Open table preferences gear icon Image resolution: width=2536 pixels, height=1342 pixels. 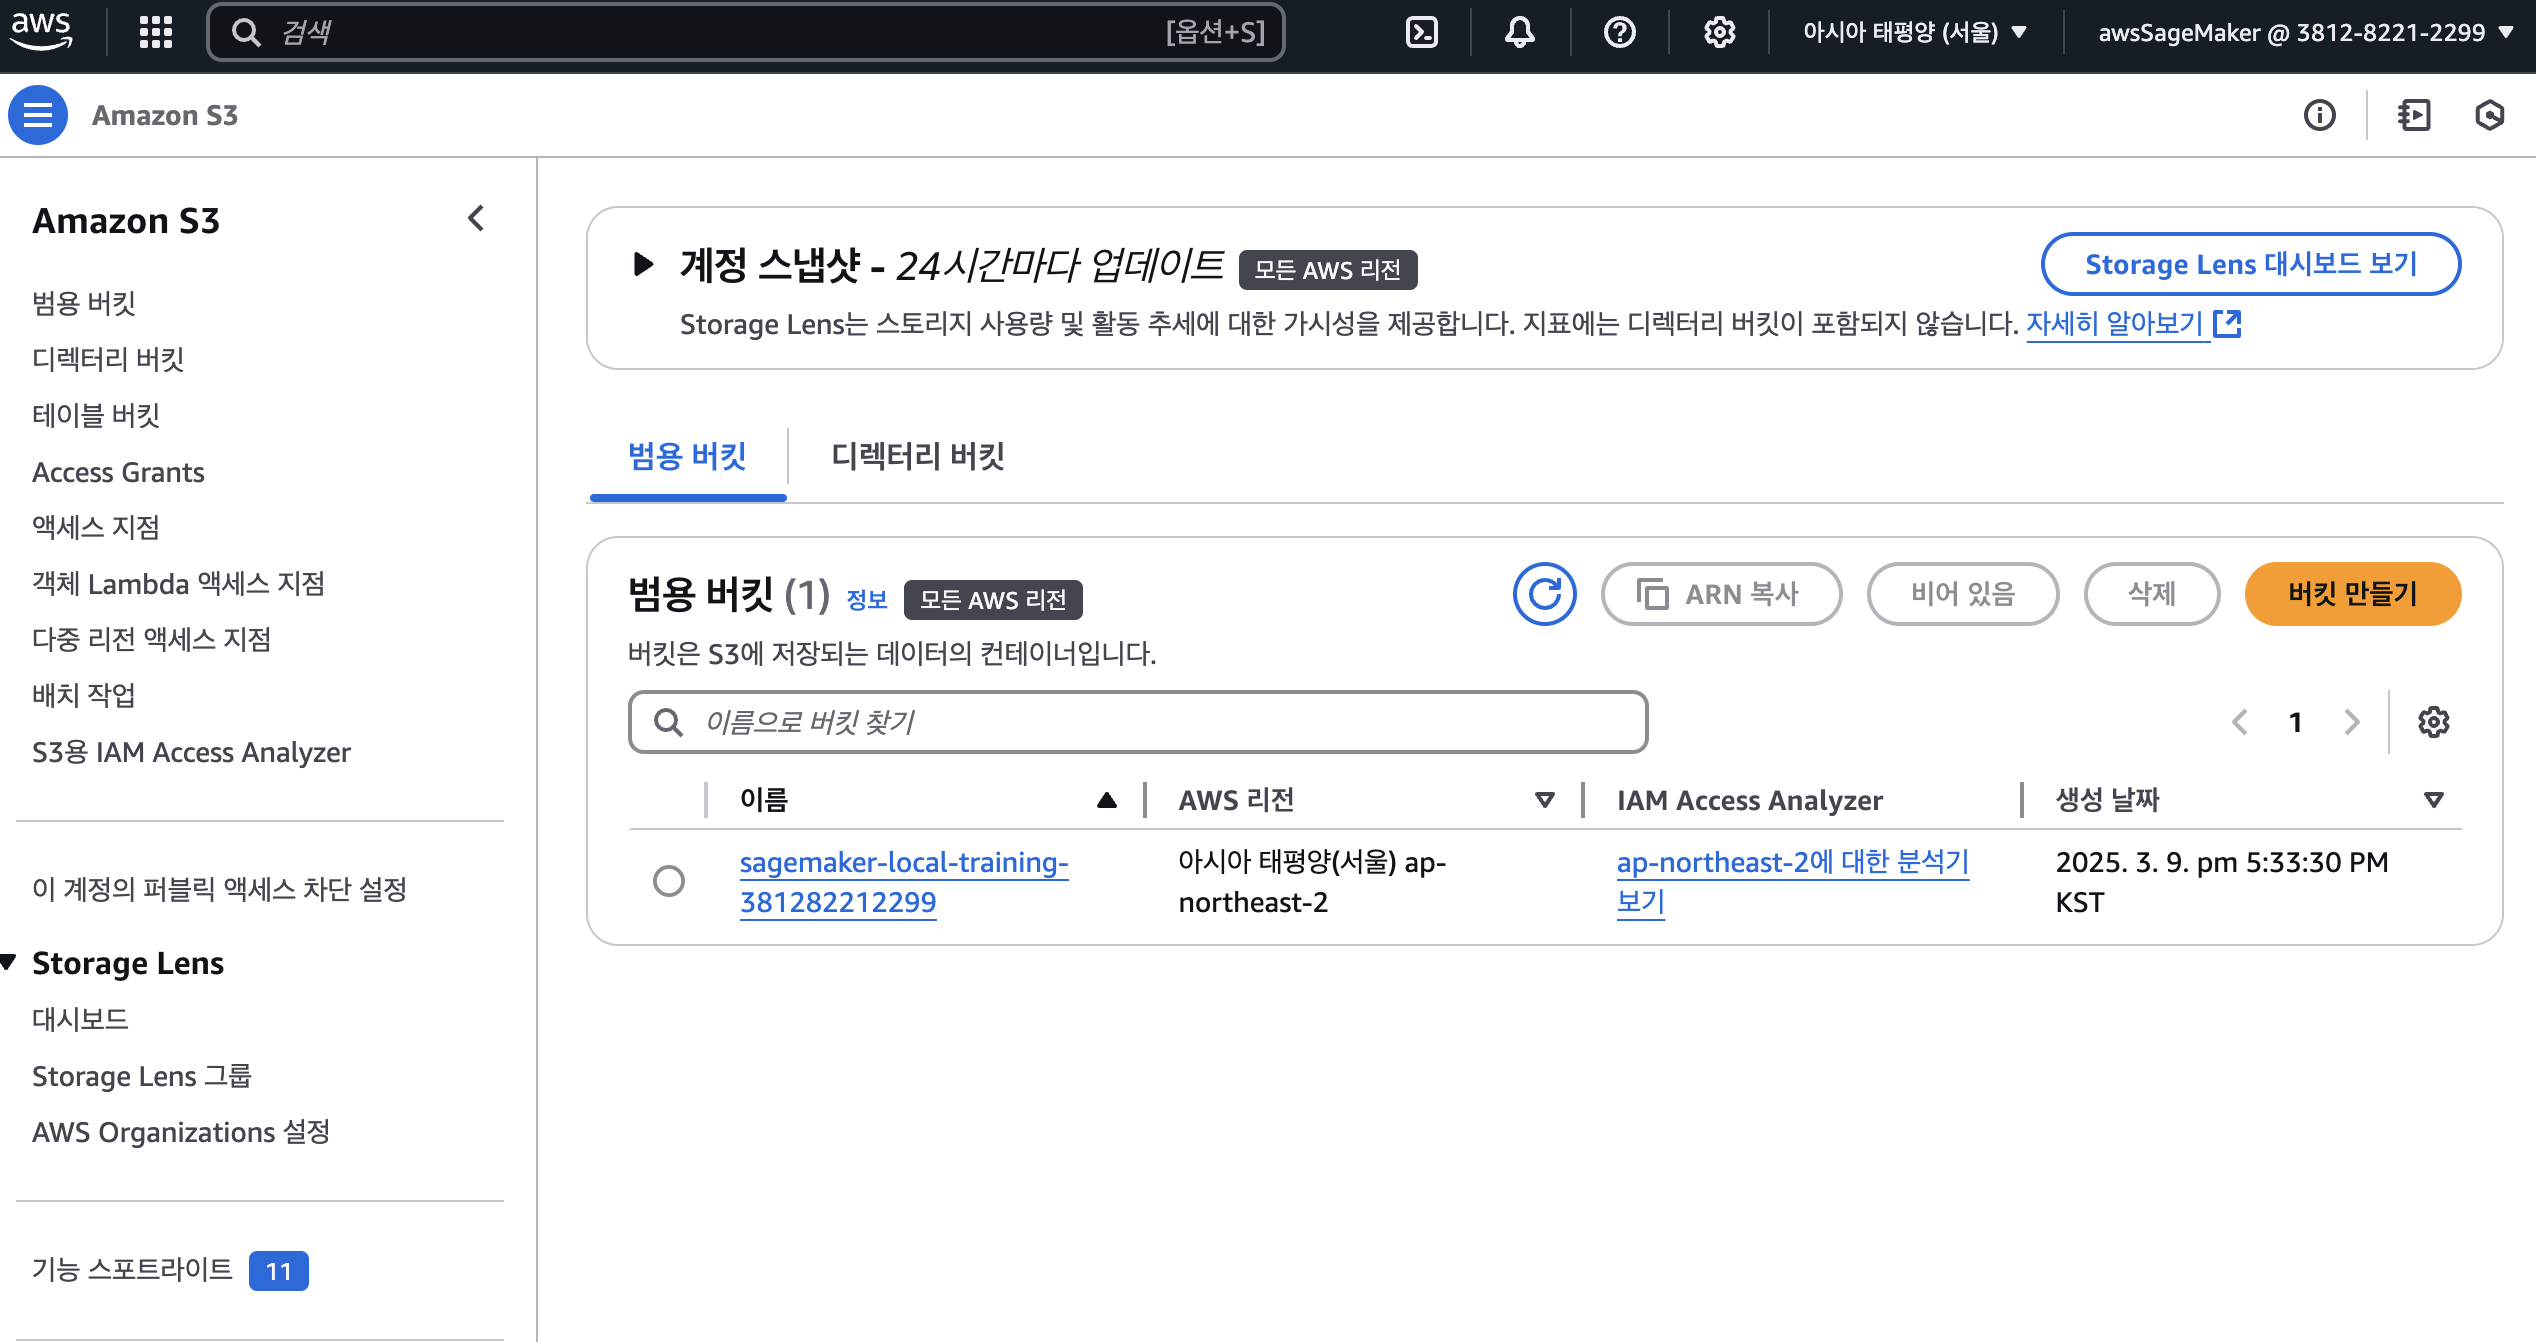2433,722
